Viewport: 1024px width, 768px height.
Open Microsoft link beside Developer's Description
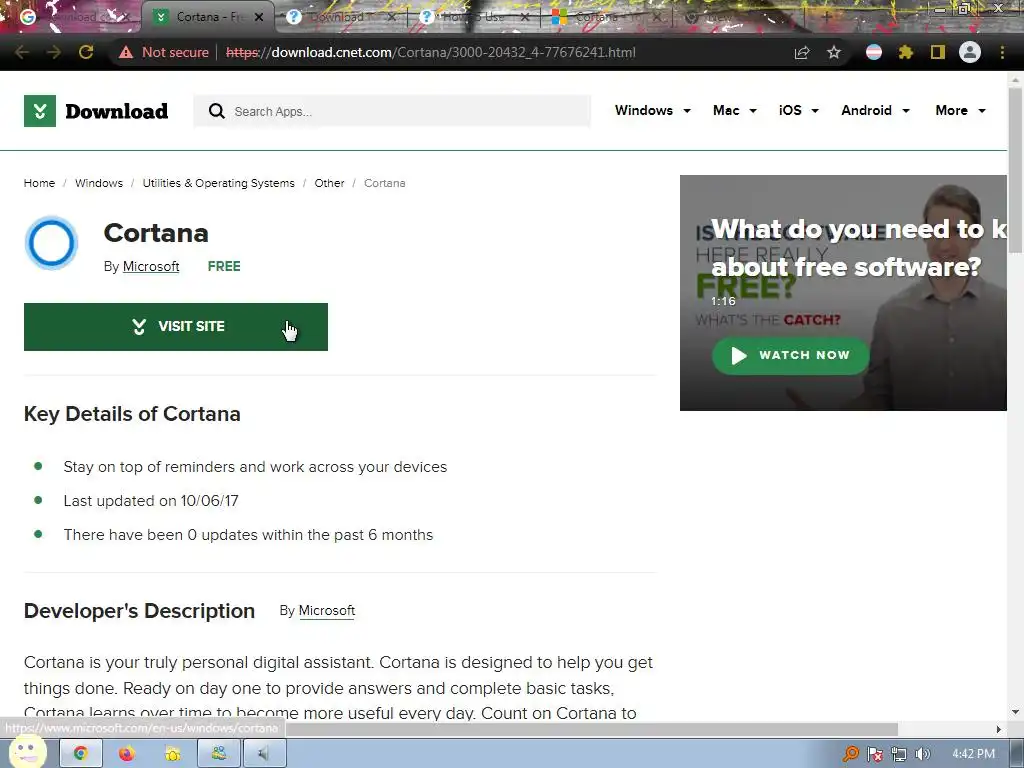(x=327, y=611)
